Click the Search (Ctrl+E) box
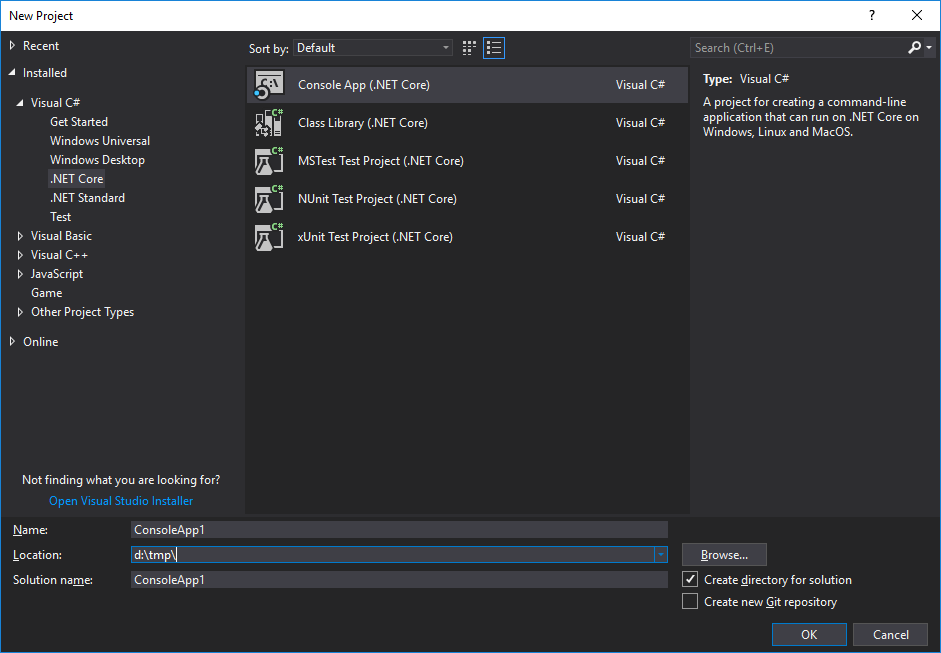Viewport: 941px width, 653px height. tap(798, 47)
